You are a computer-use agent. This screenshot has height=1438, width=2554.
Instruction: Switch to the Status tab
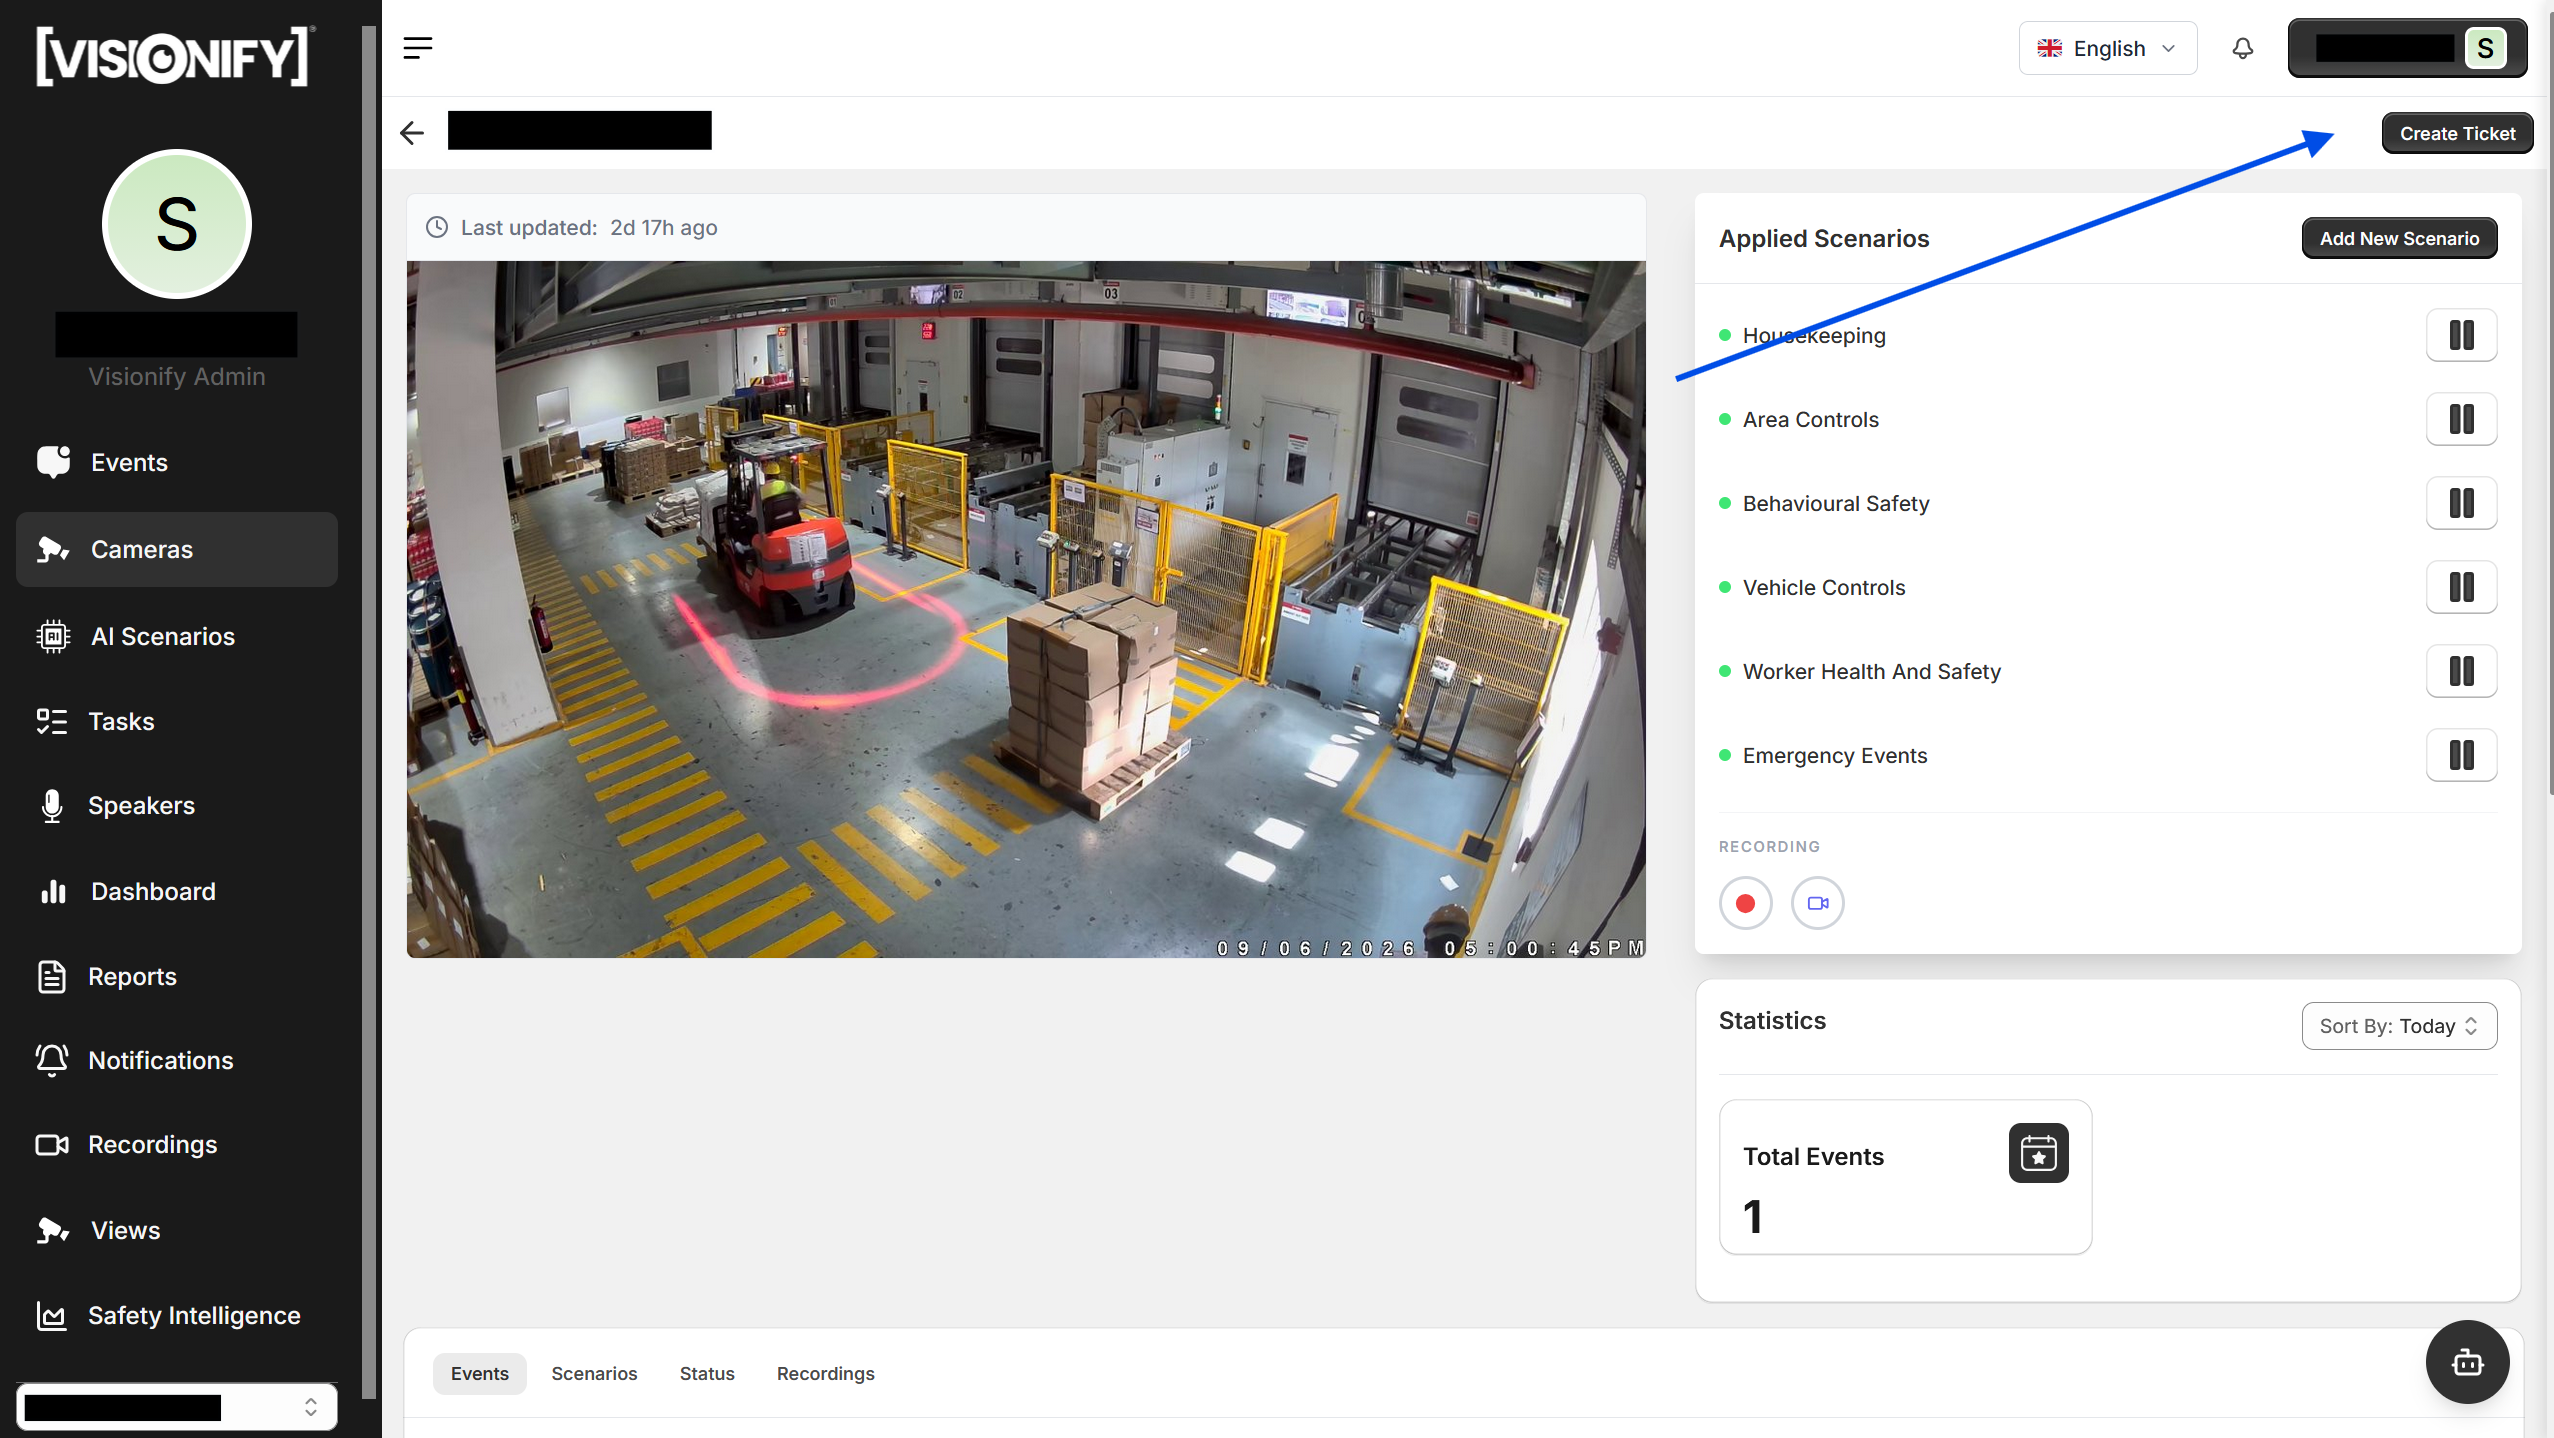click(707, 1374)
